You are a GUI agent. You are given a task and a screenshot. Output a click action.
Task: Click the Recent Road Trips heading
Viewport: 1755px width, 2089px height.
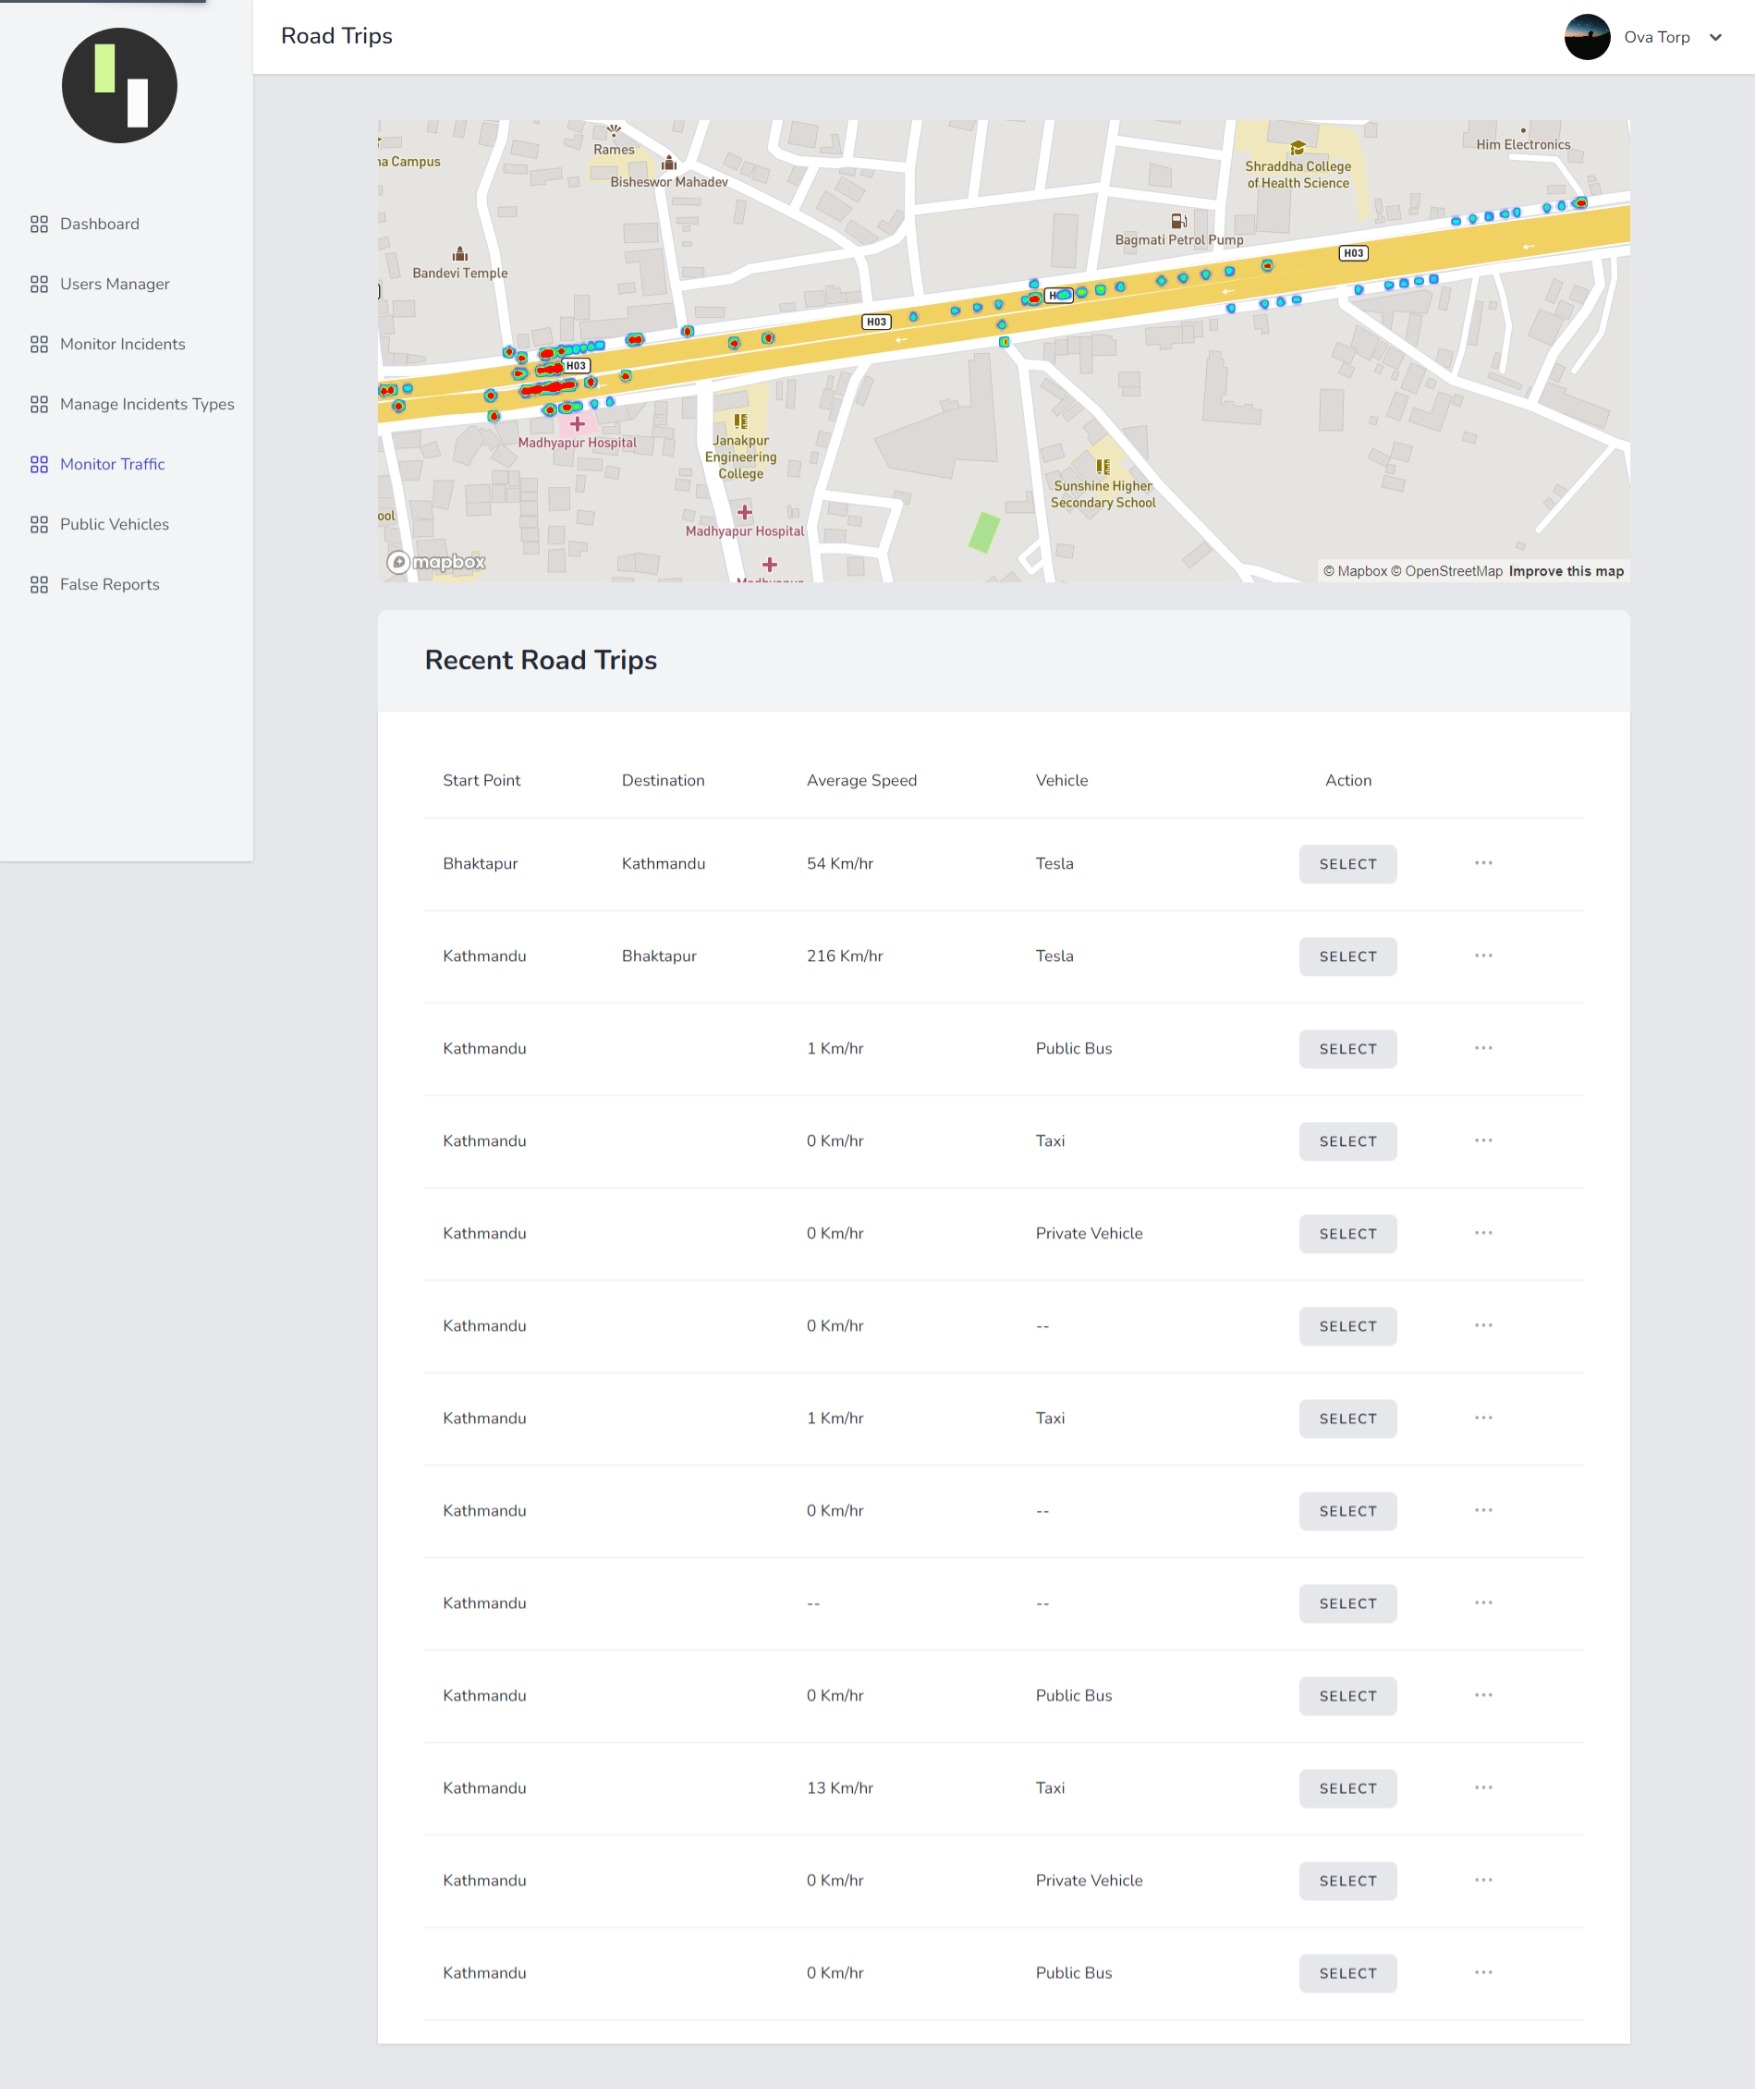541,660
